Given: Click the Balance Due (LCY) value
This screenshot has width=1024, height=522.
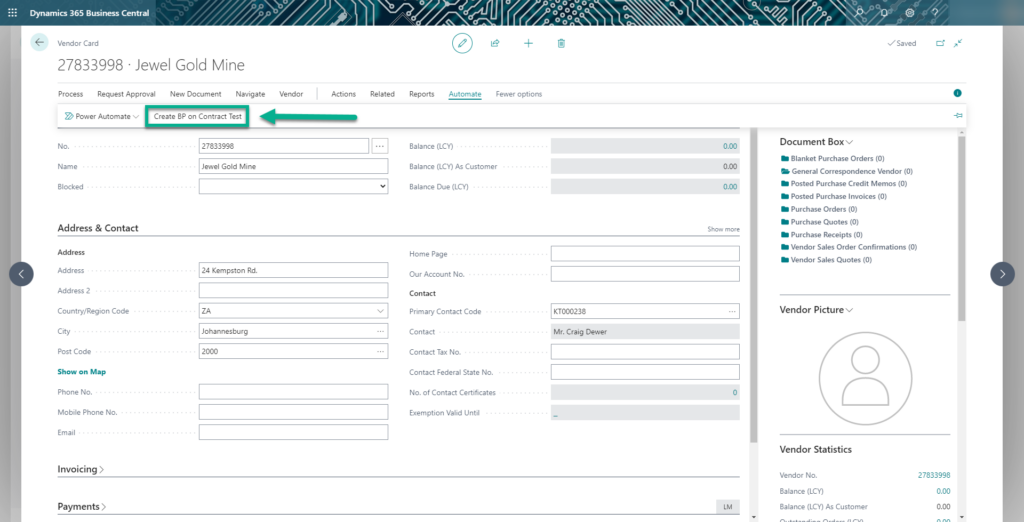Looking at the screenshot, I should [730, 186].
